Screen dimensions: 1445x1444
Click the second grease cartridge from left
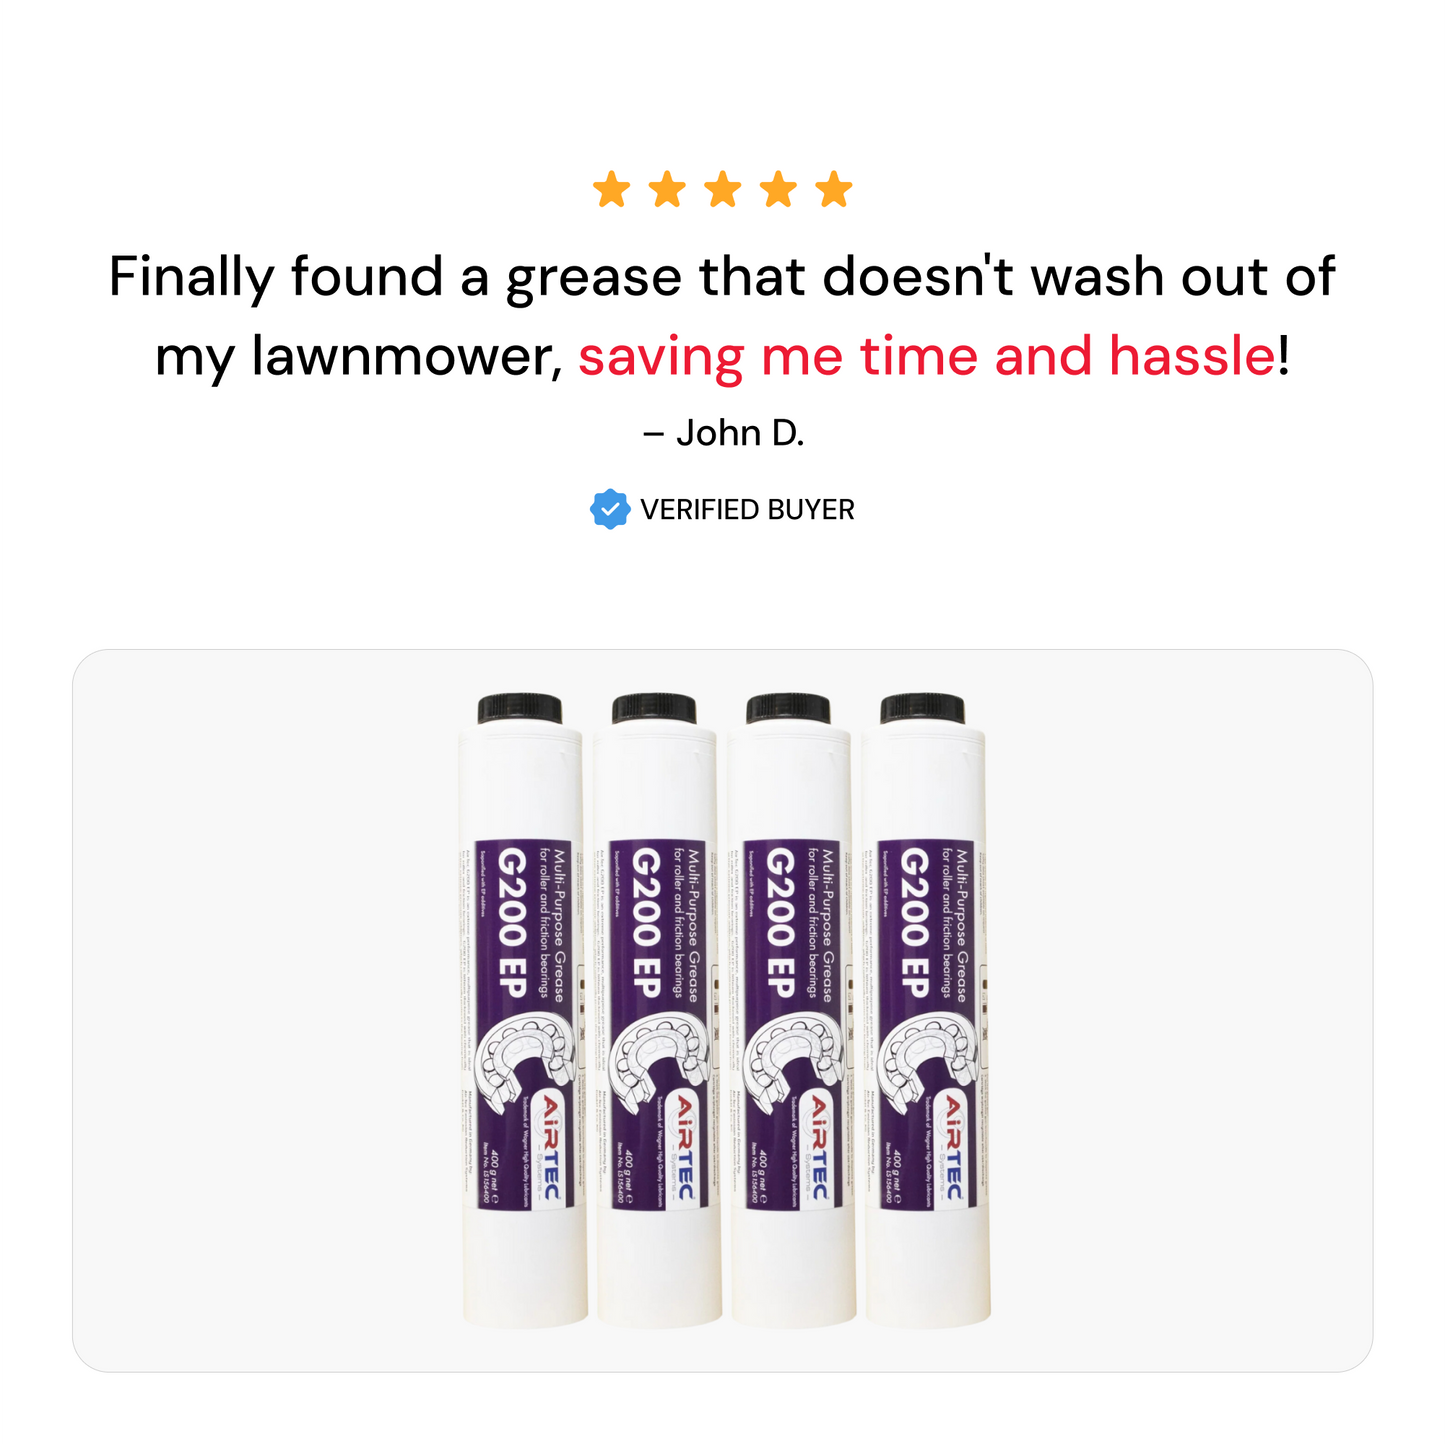[656, 1010]
